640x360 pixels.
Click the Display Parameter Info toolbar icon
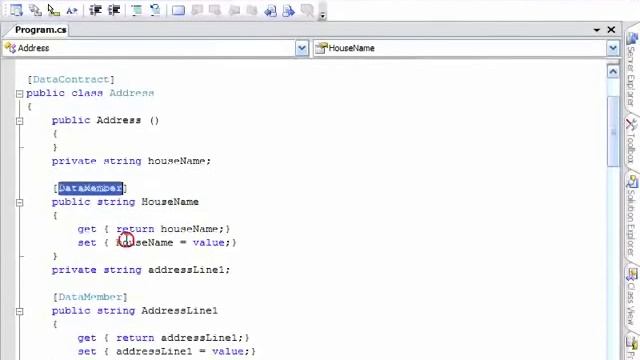(35, 10)
